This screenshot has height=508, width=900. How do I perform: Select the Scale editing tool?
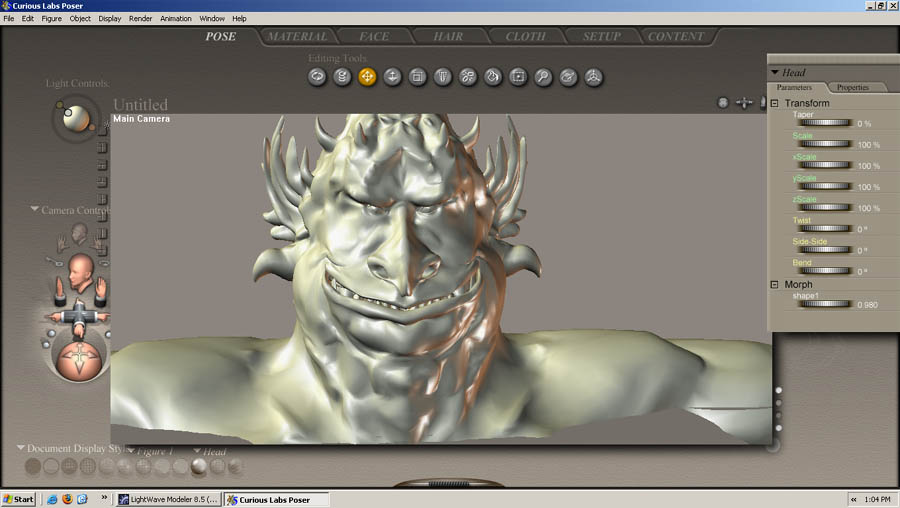418,76
